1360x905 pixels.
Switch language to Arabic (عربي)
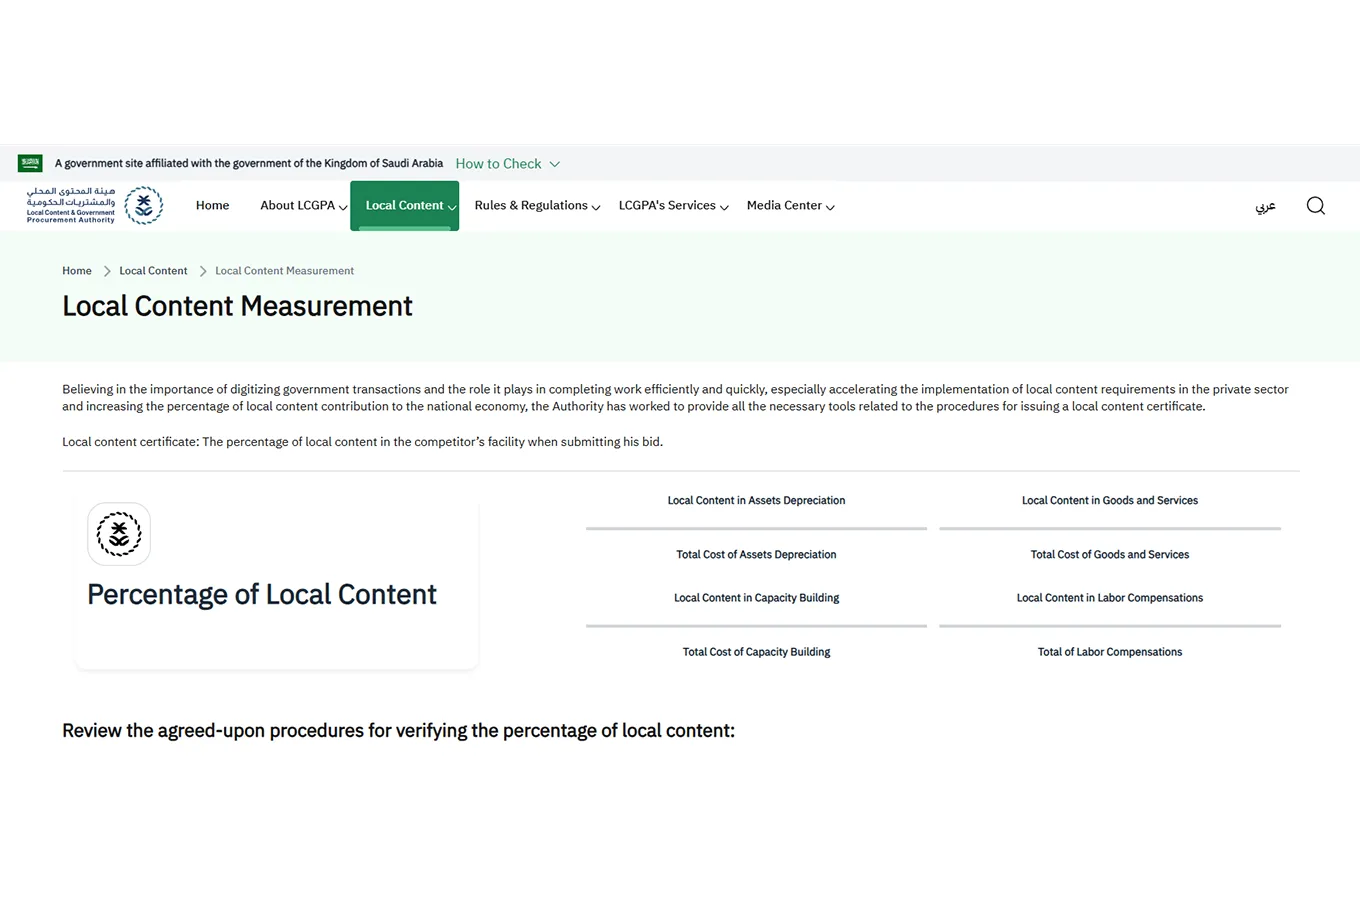(1265, 206)
